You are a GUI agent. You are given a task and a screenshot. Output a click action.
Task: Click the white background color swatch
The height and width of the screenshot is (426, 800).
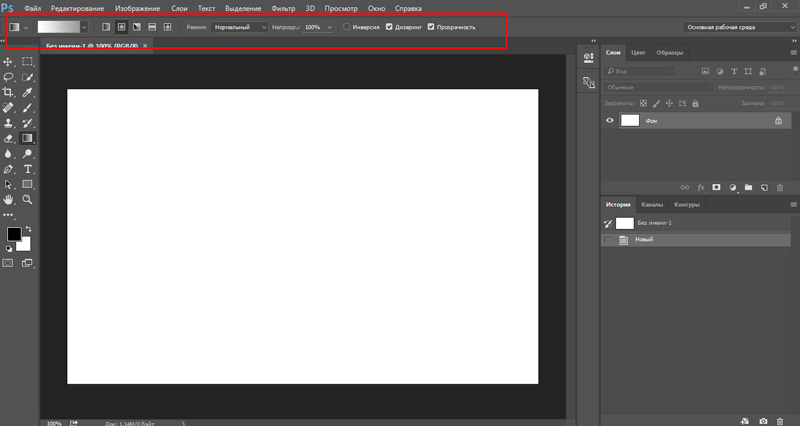pyautogui.click(x=25, y=245)
